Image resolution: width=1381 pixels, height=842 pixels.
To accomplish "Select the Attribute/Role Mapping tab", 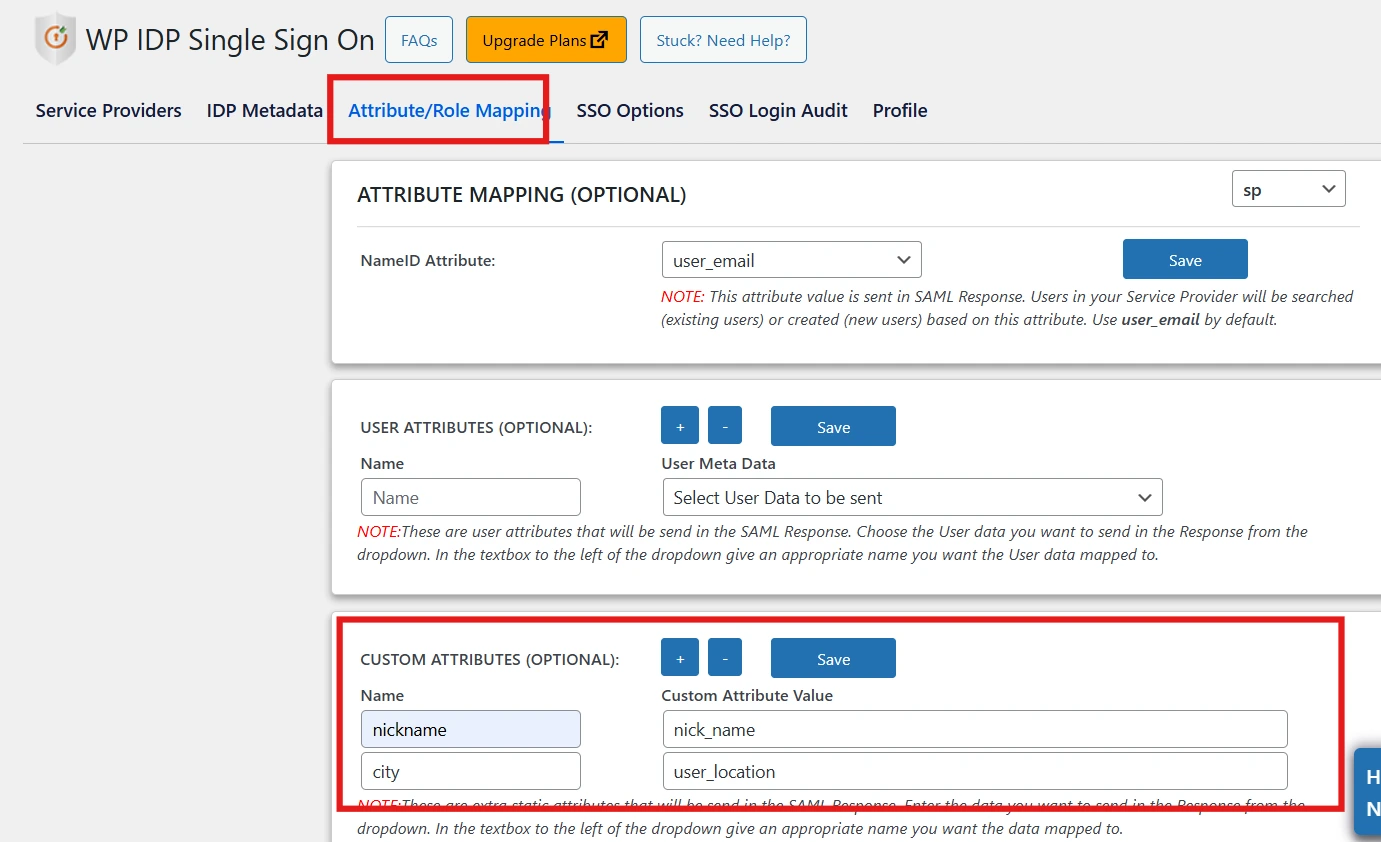I will pos(450,111).
